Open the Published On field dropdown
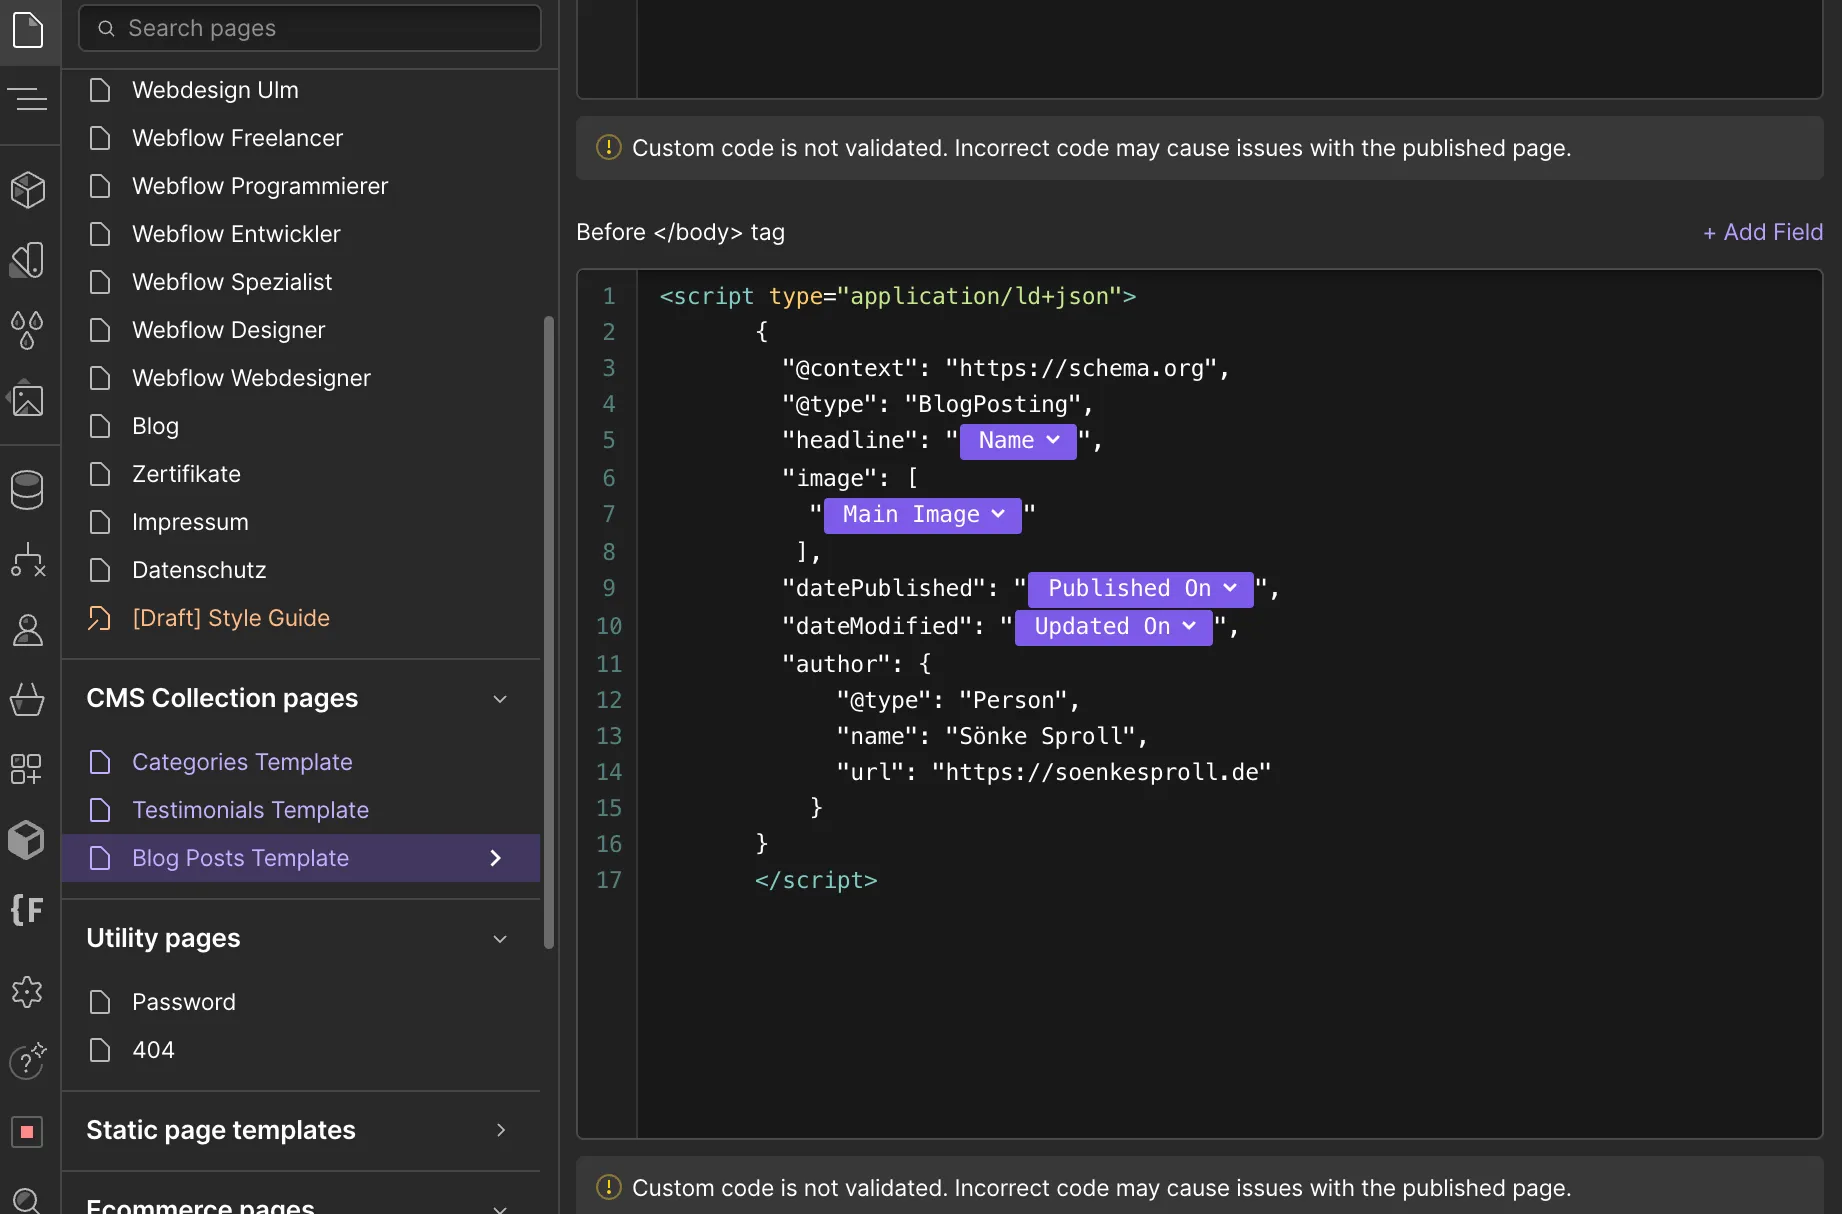 coord(1140,589)
